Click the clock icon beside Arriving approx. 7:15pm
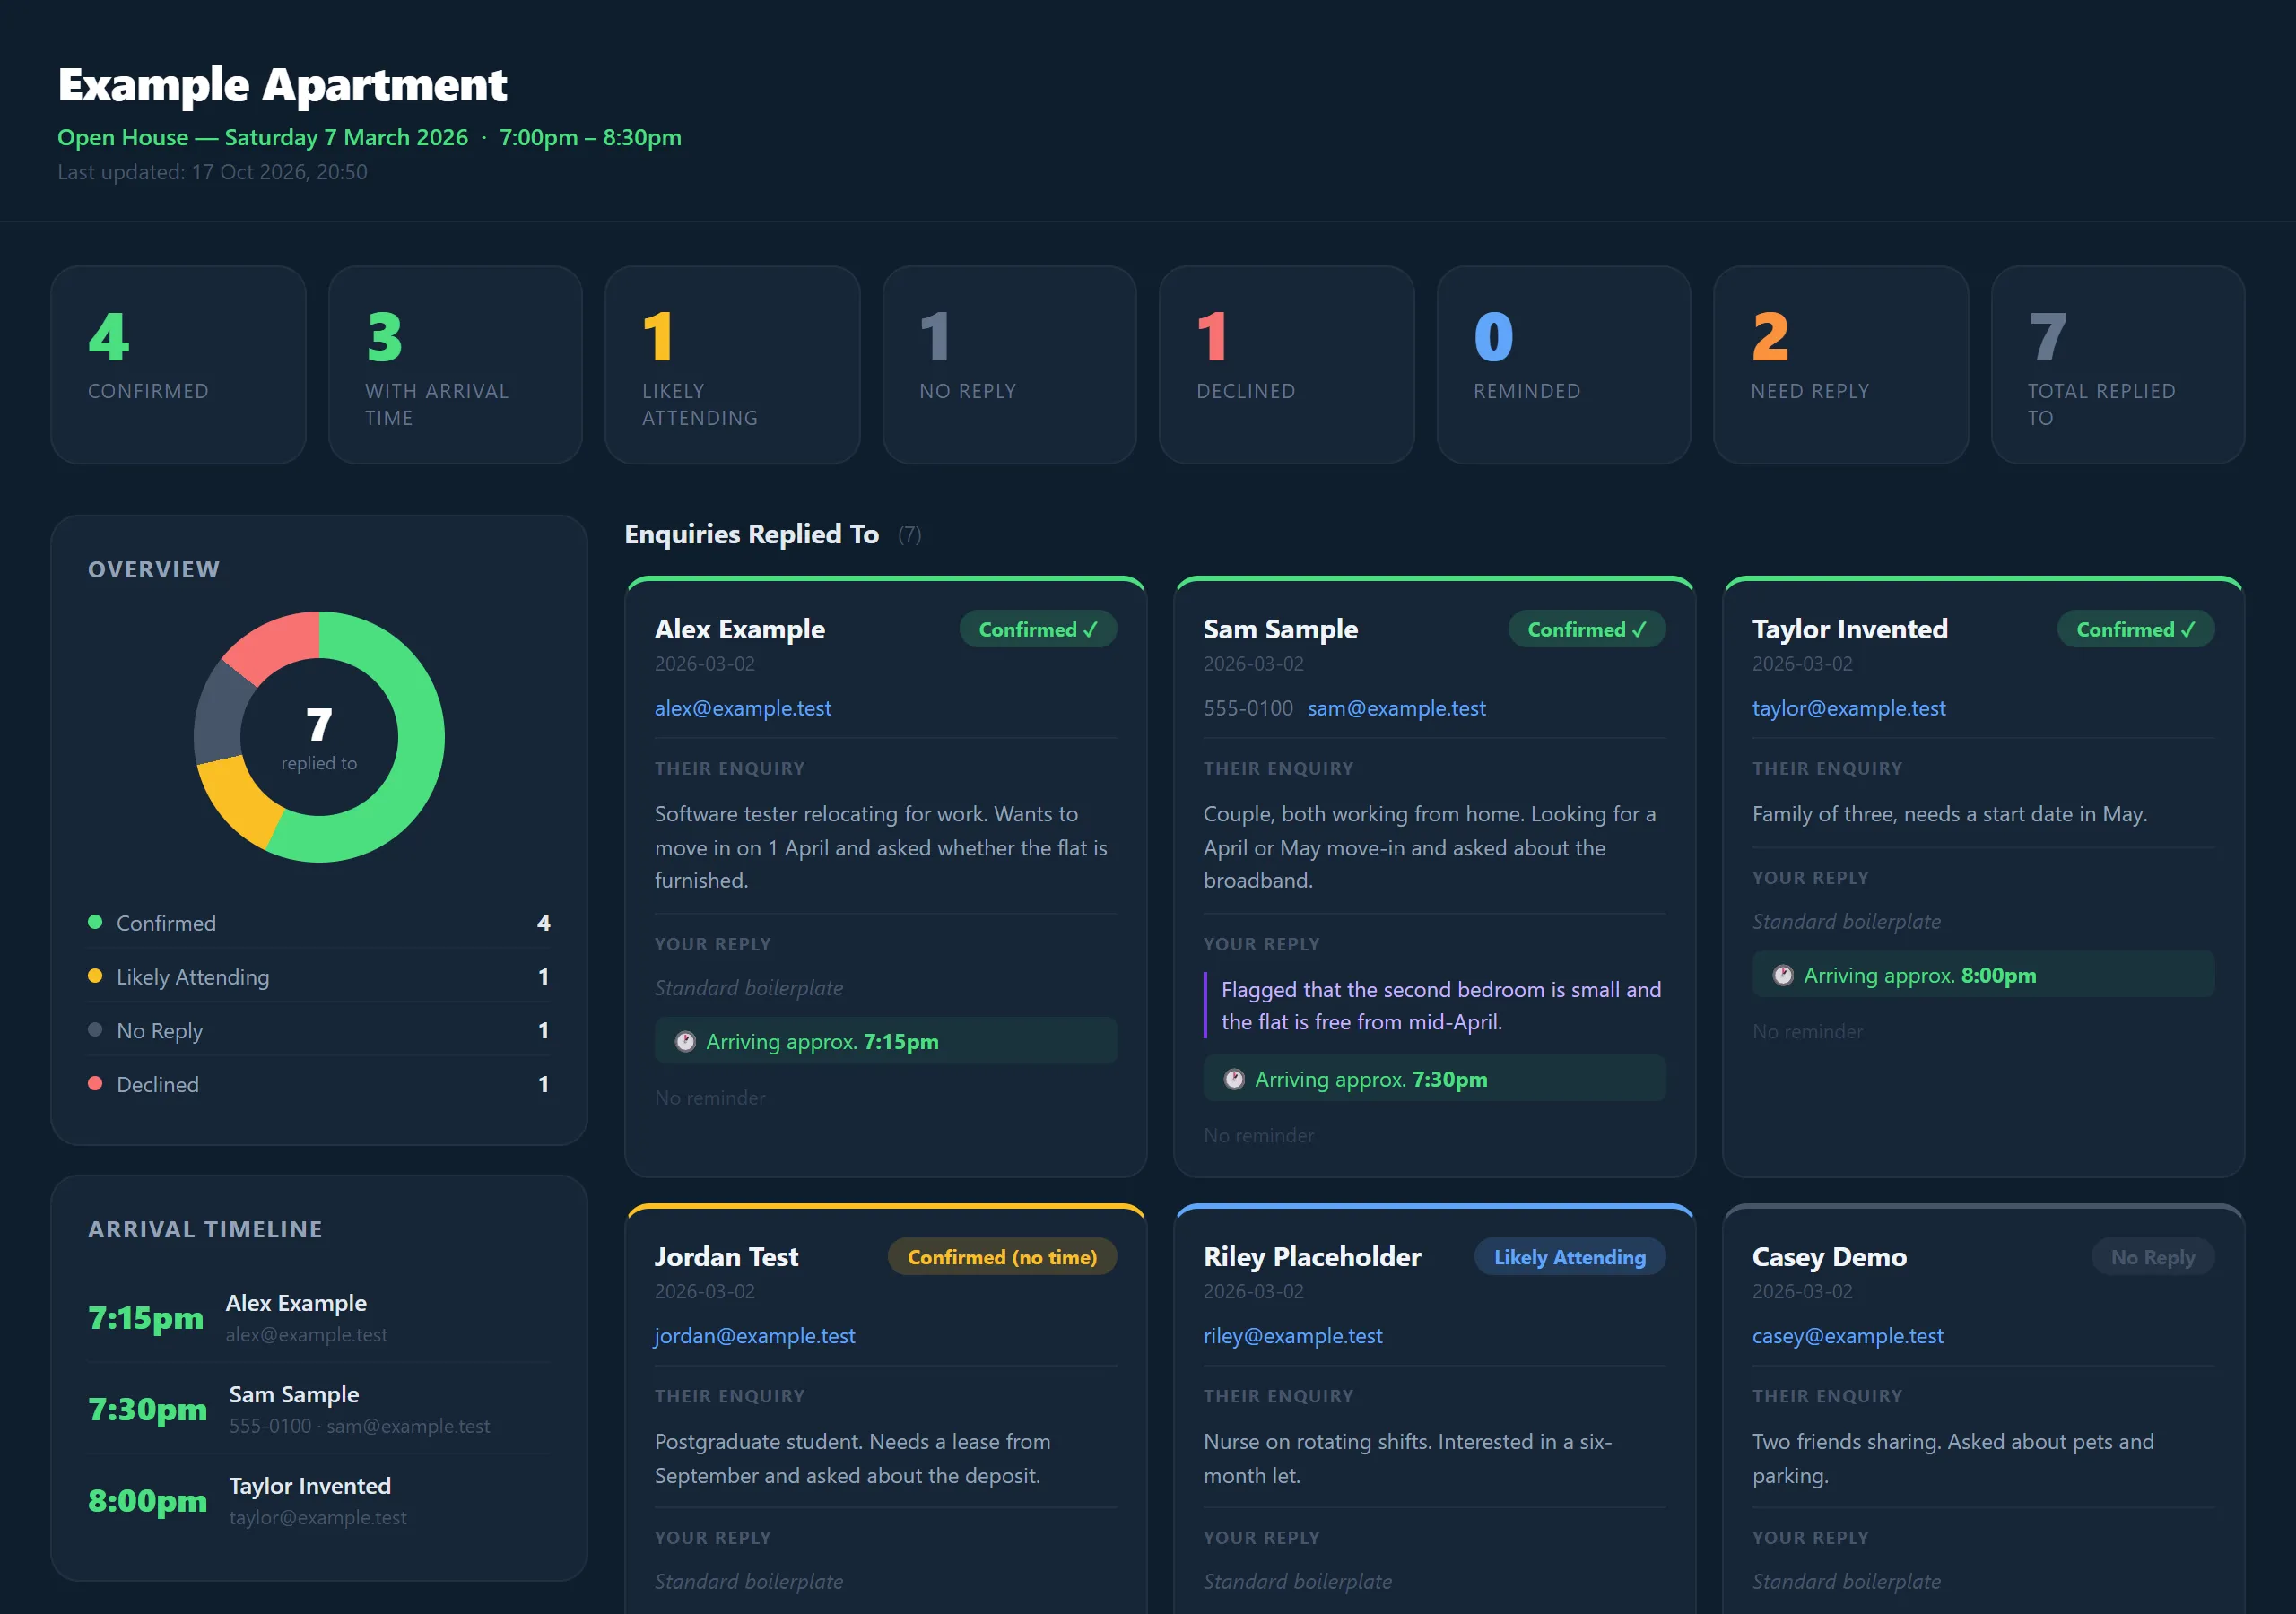 (685, 1042)
